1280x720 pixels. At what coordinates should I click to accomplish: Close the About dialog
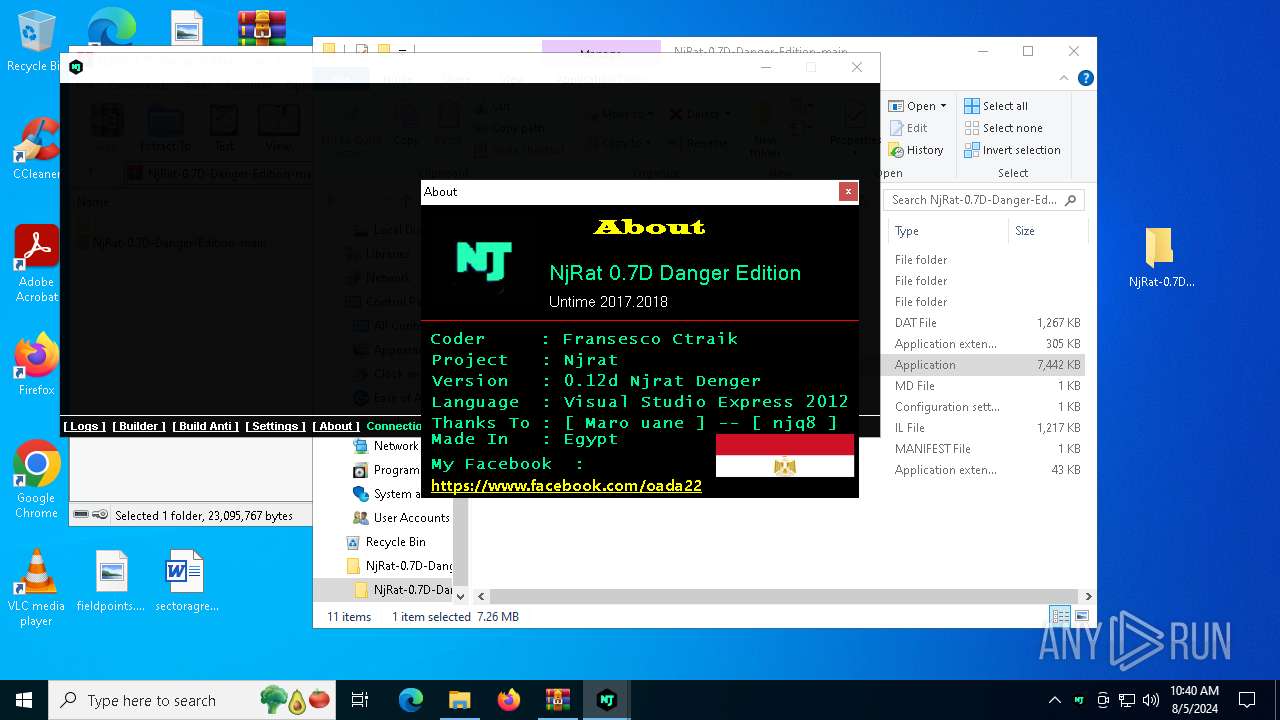(x=848, y=192)
